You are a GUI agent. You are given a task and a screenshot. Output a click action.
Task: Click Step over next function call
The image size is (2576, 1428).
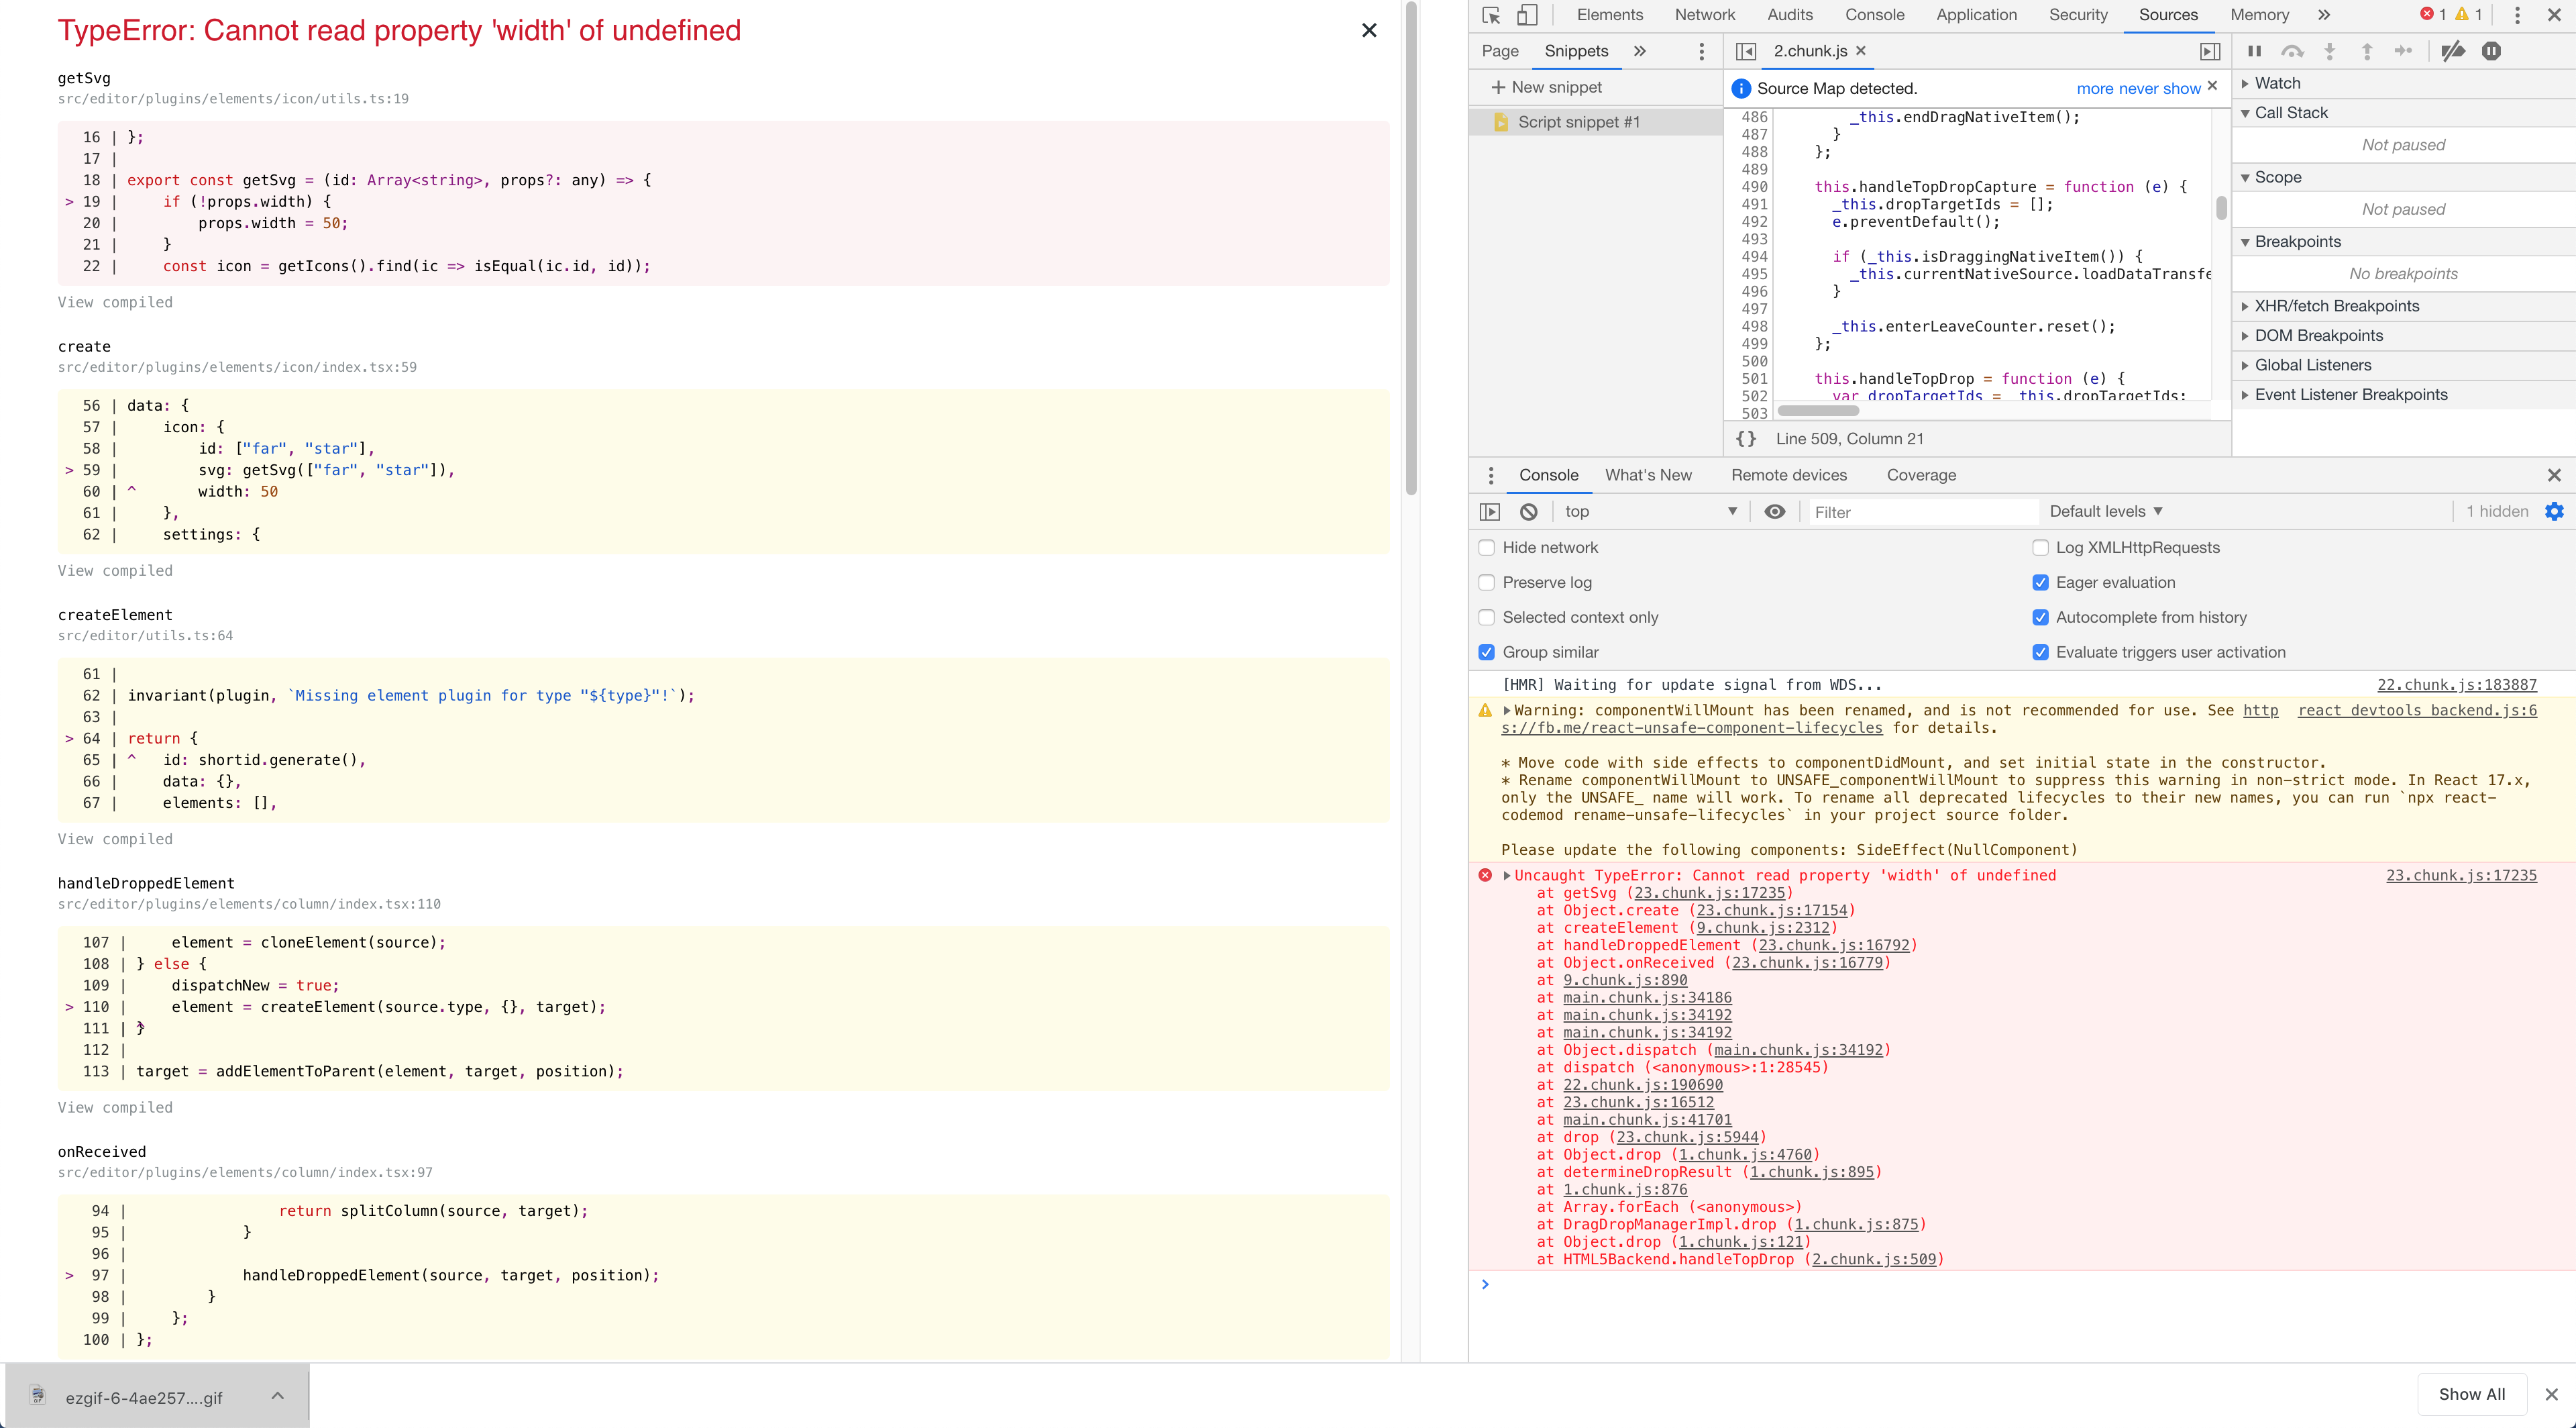(x=2292, y=51)
